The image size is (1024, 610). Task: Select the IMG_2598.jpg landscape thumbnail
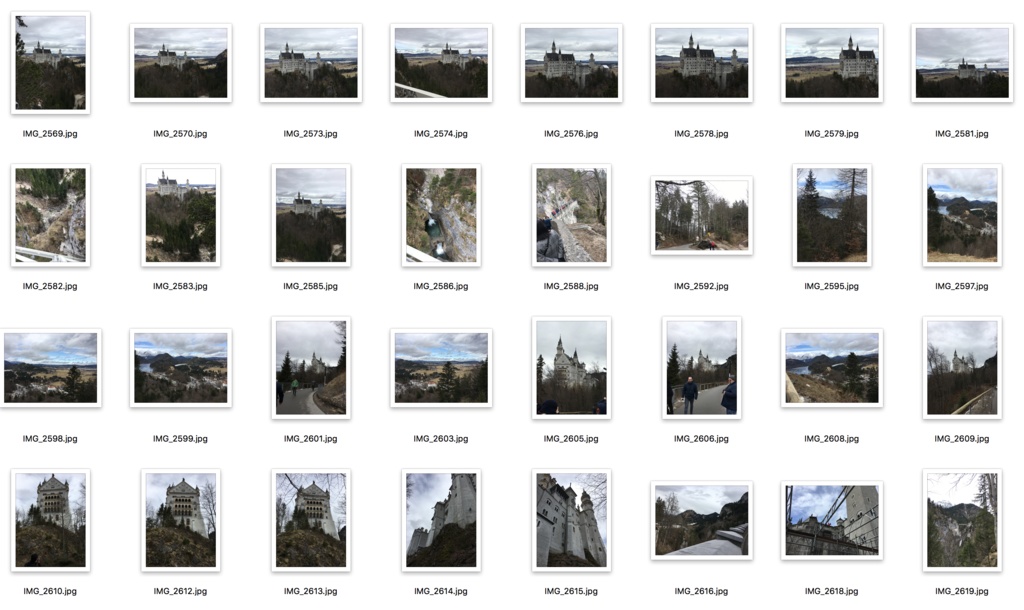[x=50, y=368]
